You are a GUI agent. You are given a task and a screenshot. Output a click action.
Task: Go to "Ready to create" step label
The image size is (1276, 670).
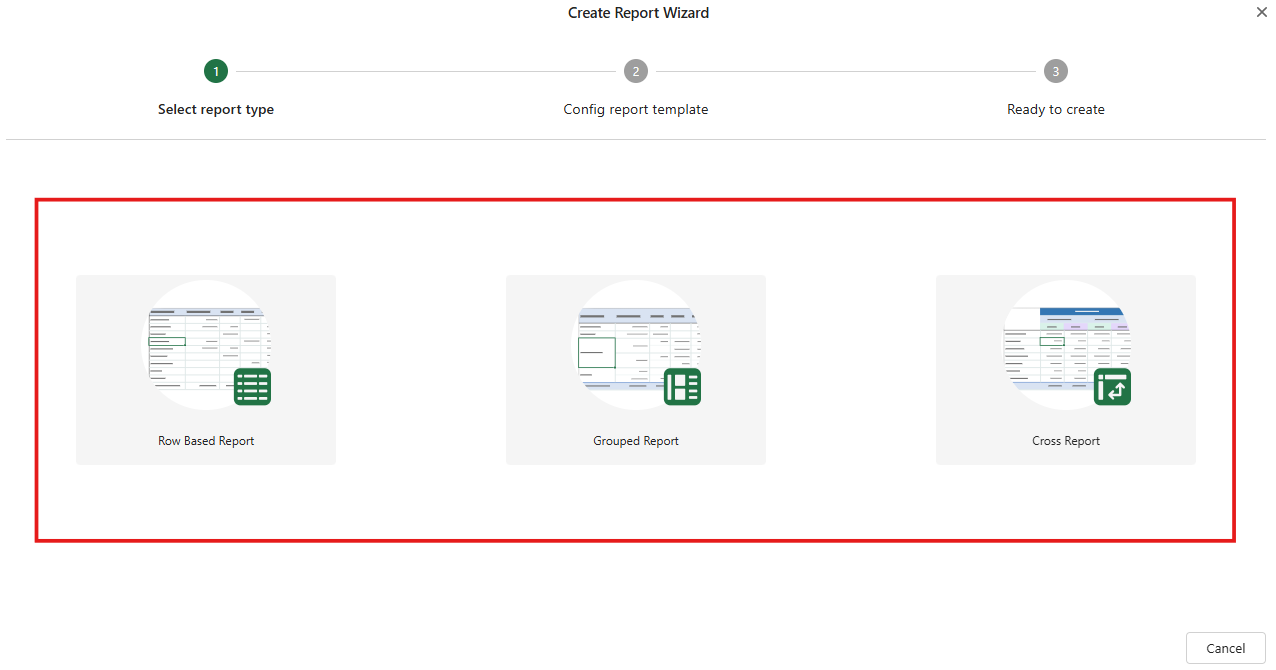[1056, 110]
